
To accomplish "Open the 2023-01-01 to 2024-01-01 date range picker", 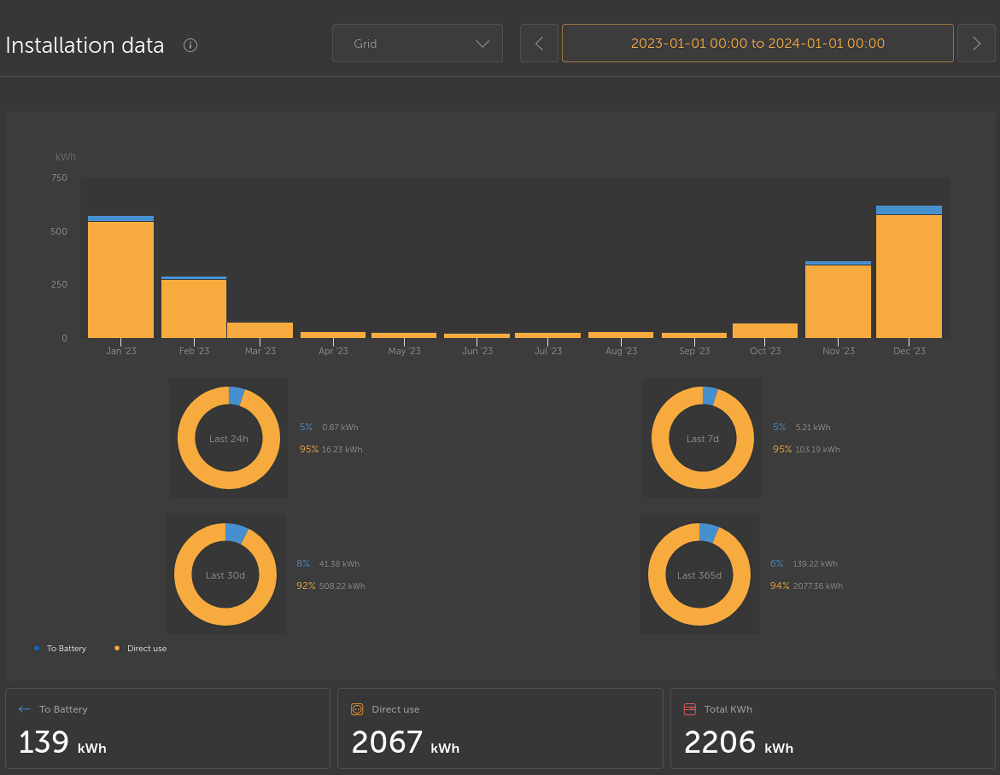I will click(758, 43).
